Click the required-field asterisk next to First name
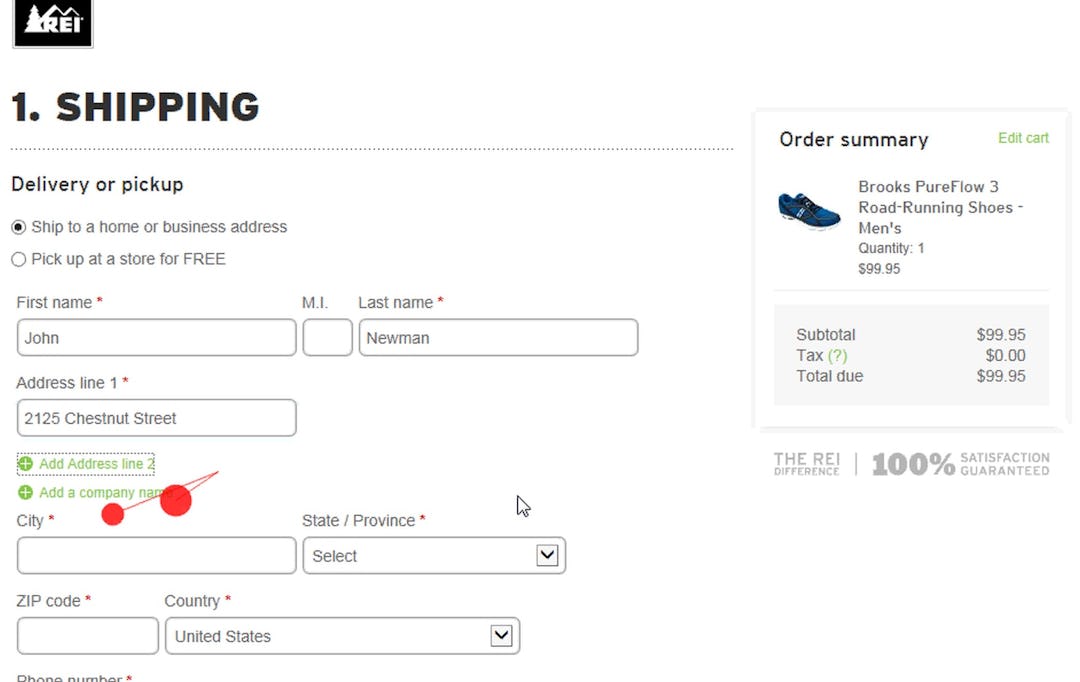1080x682 pixels. click(x=99, y=302)
